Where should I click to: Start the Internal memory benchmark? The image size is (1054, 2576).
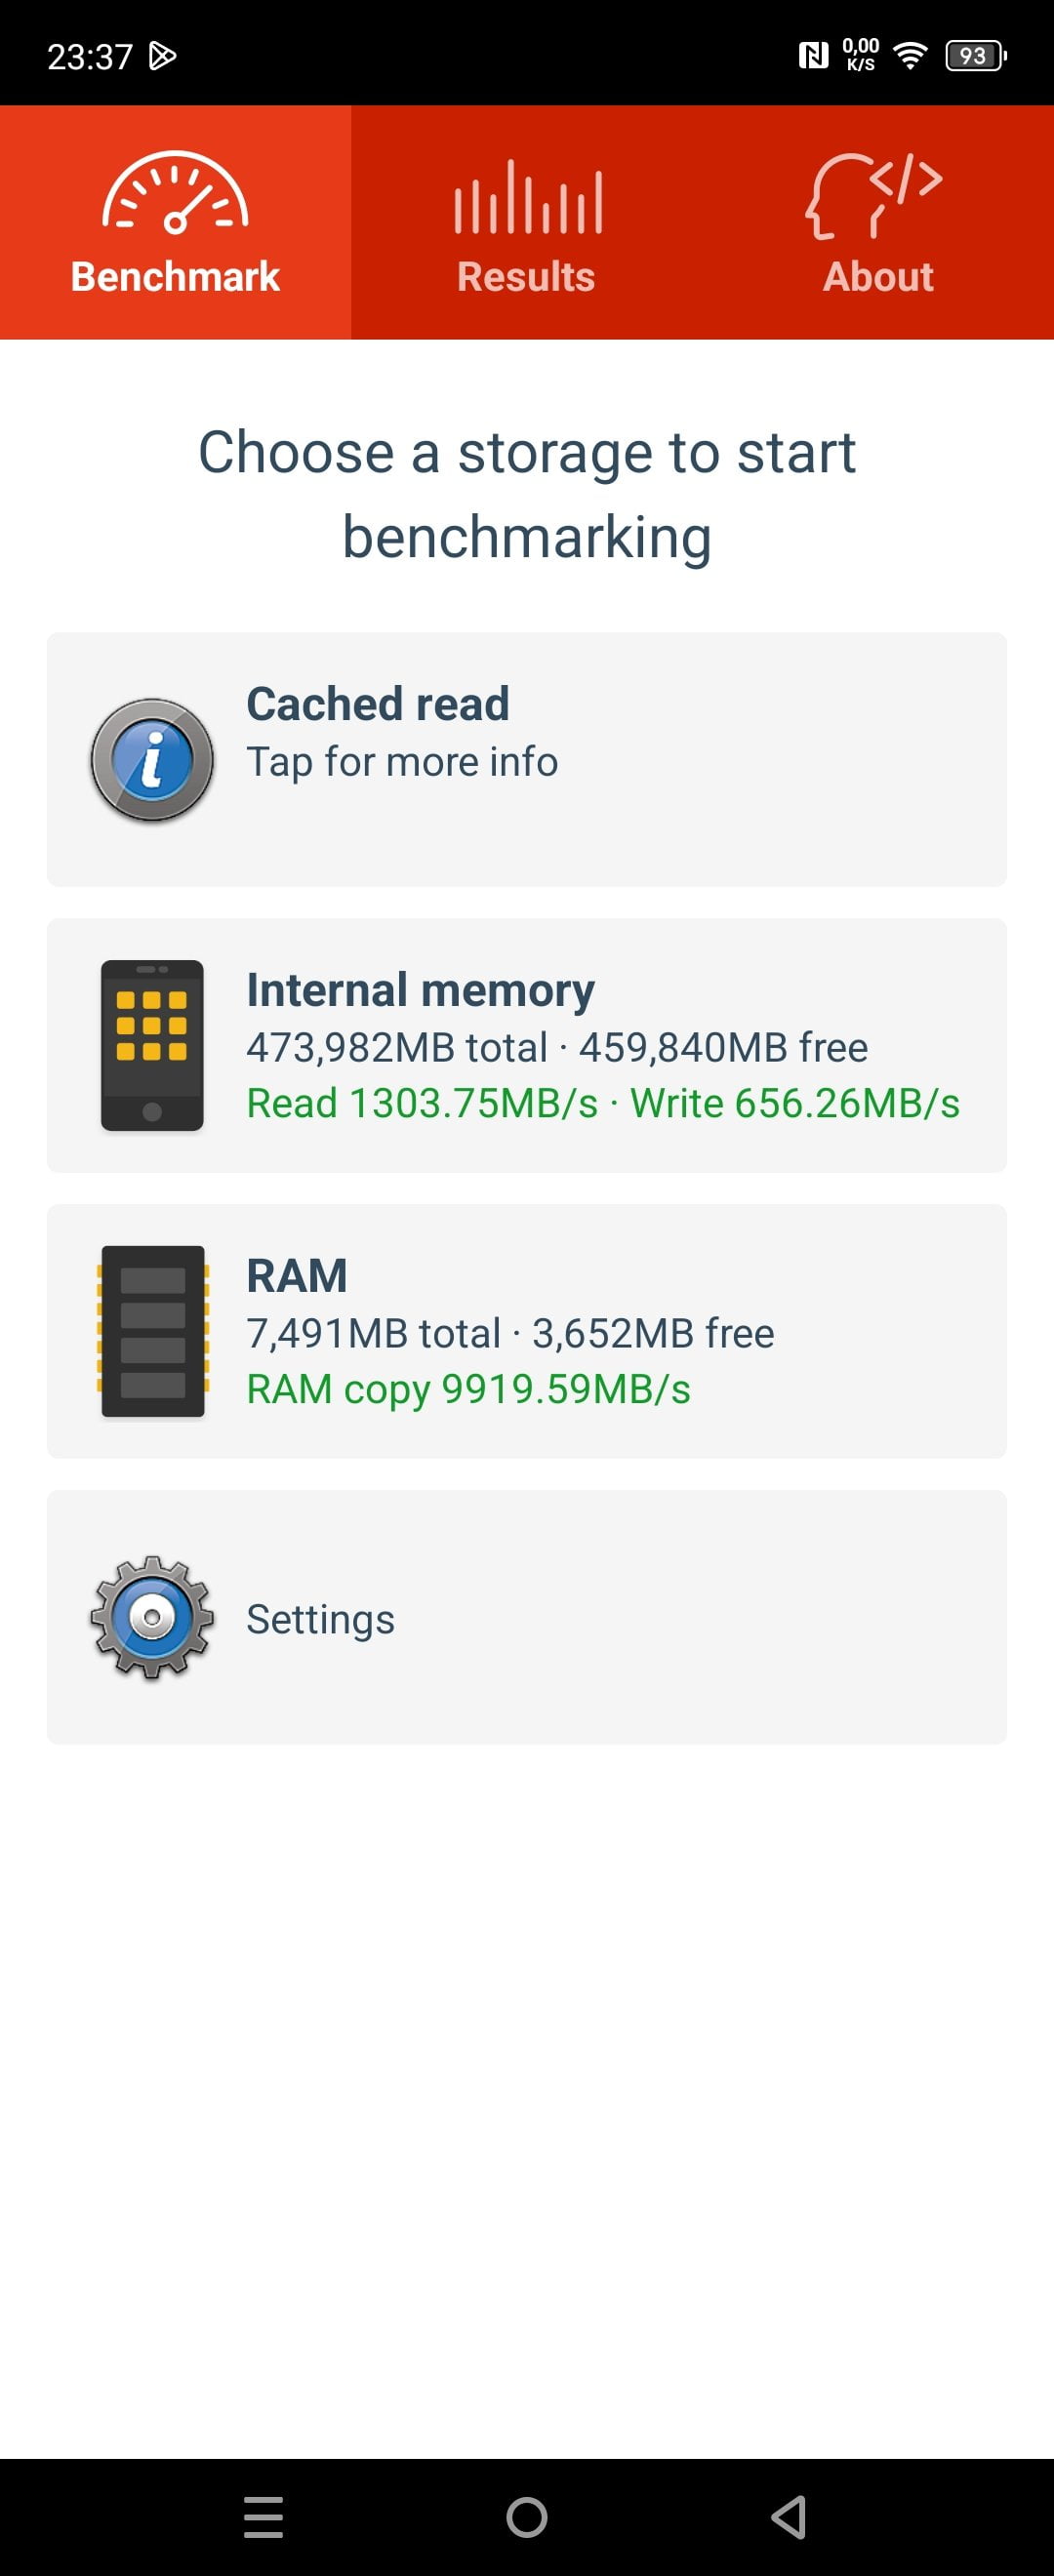(x=527, y=1045)
